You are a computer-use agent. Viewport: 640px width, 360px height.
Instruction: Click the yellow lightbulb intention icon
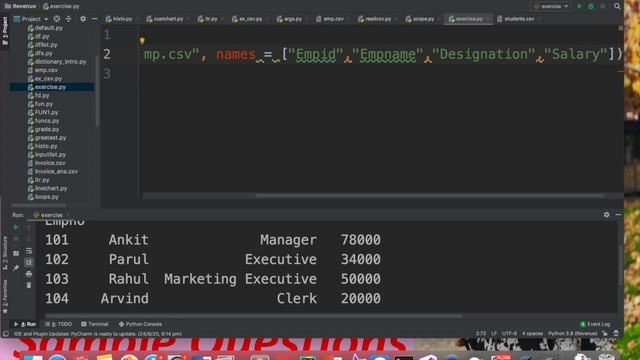142,40
